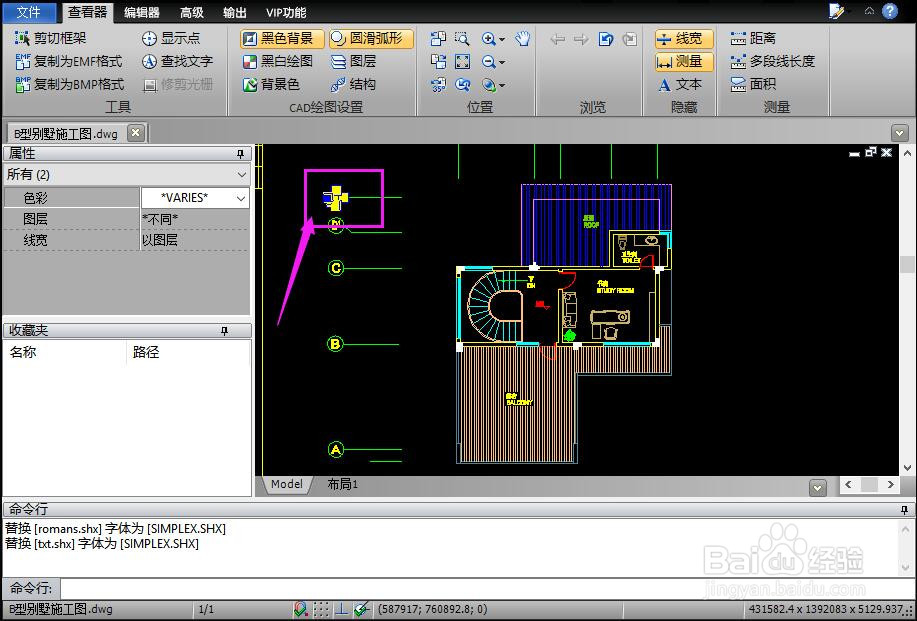
Task: Open the VIP功能 ribbon tab
Action: tap(286, 12)
